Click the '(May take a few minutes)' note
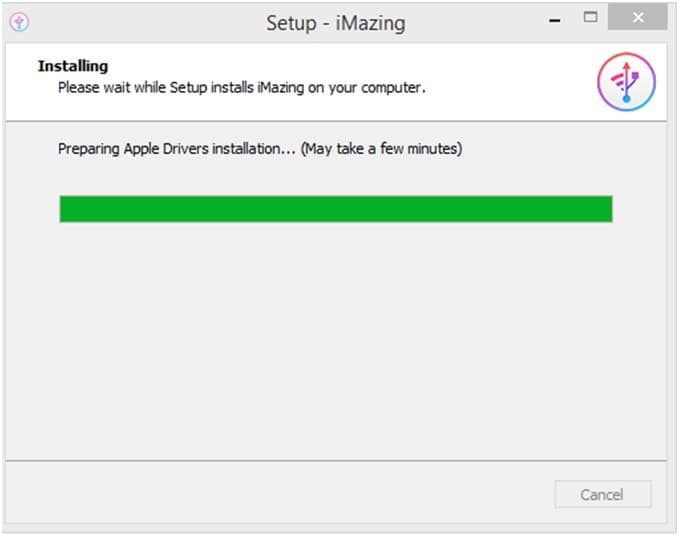Image resolution: width=679 pixels, height=542 pixels. point(382,149)
